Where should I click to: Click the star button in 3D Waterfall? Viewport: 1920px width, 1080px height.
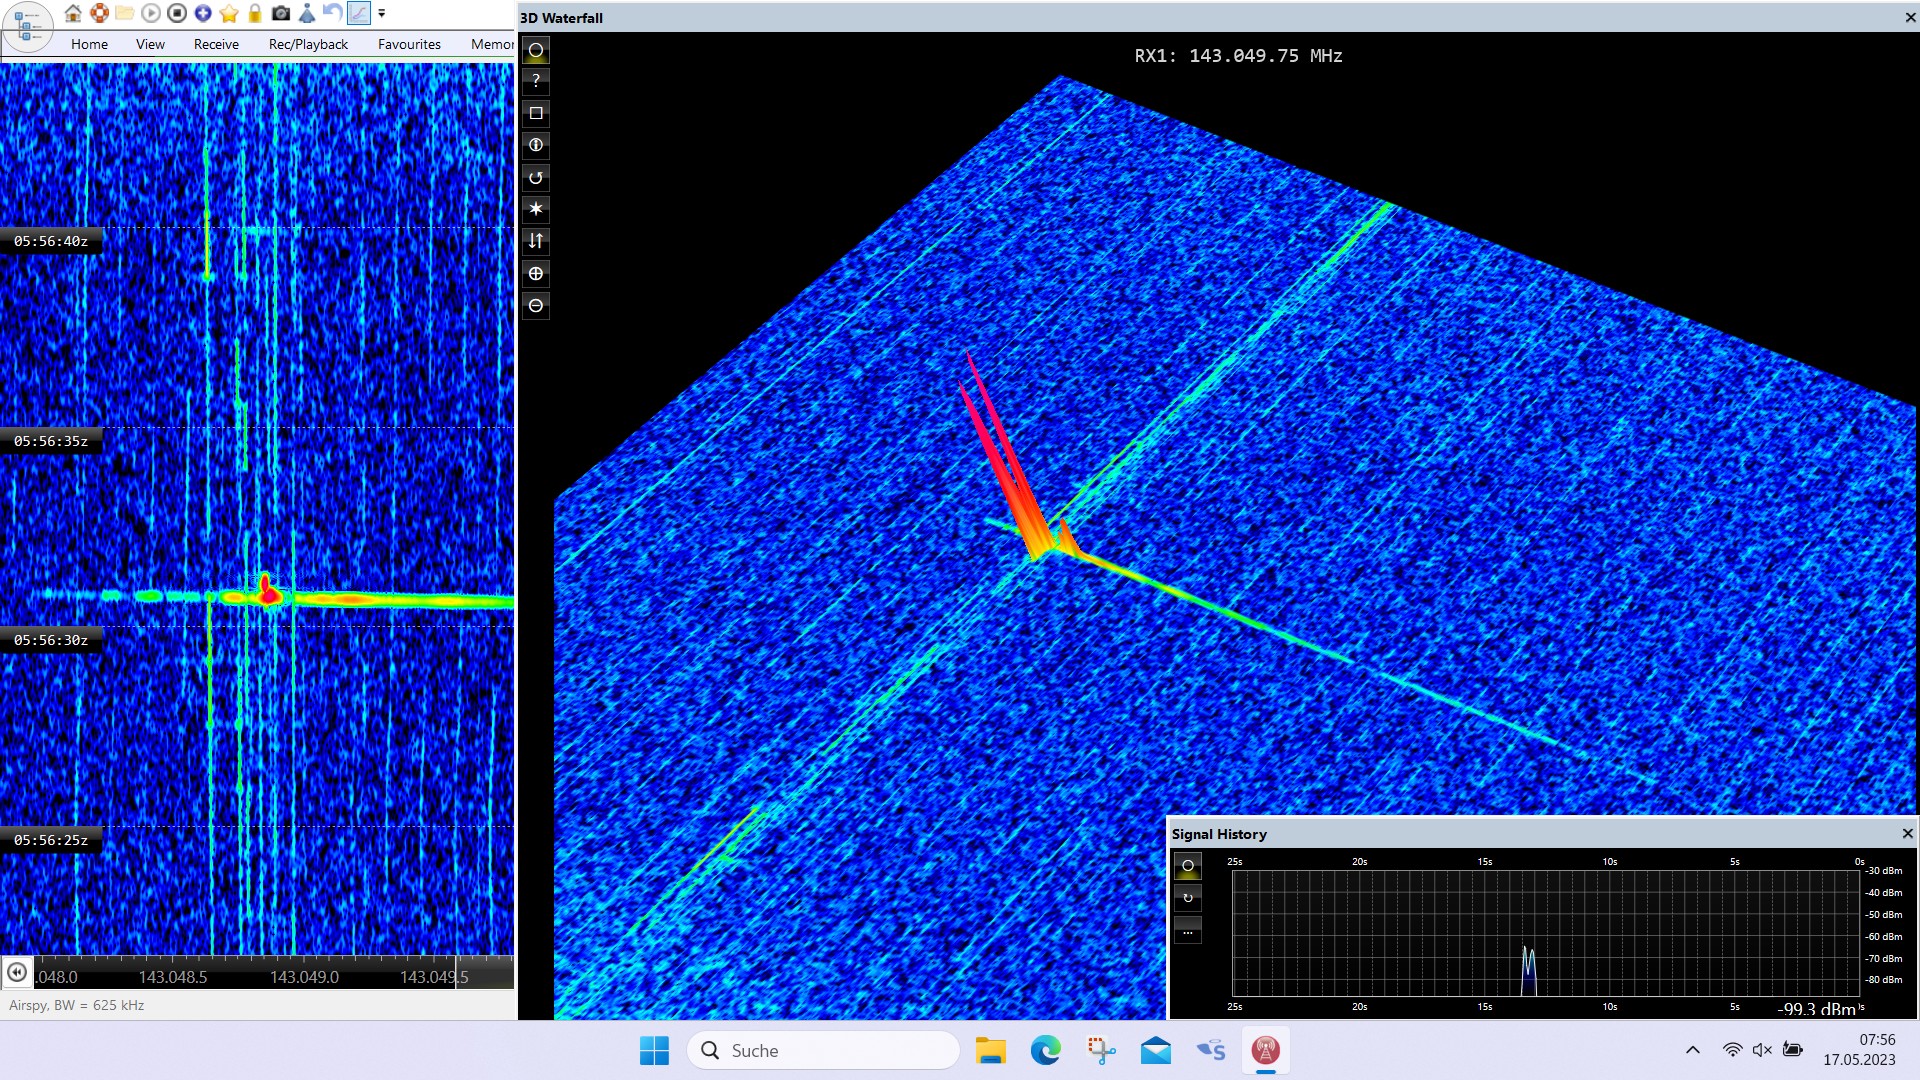[x=536, y=209]
